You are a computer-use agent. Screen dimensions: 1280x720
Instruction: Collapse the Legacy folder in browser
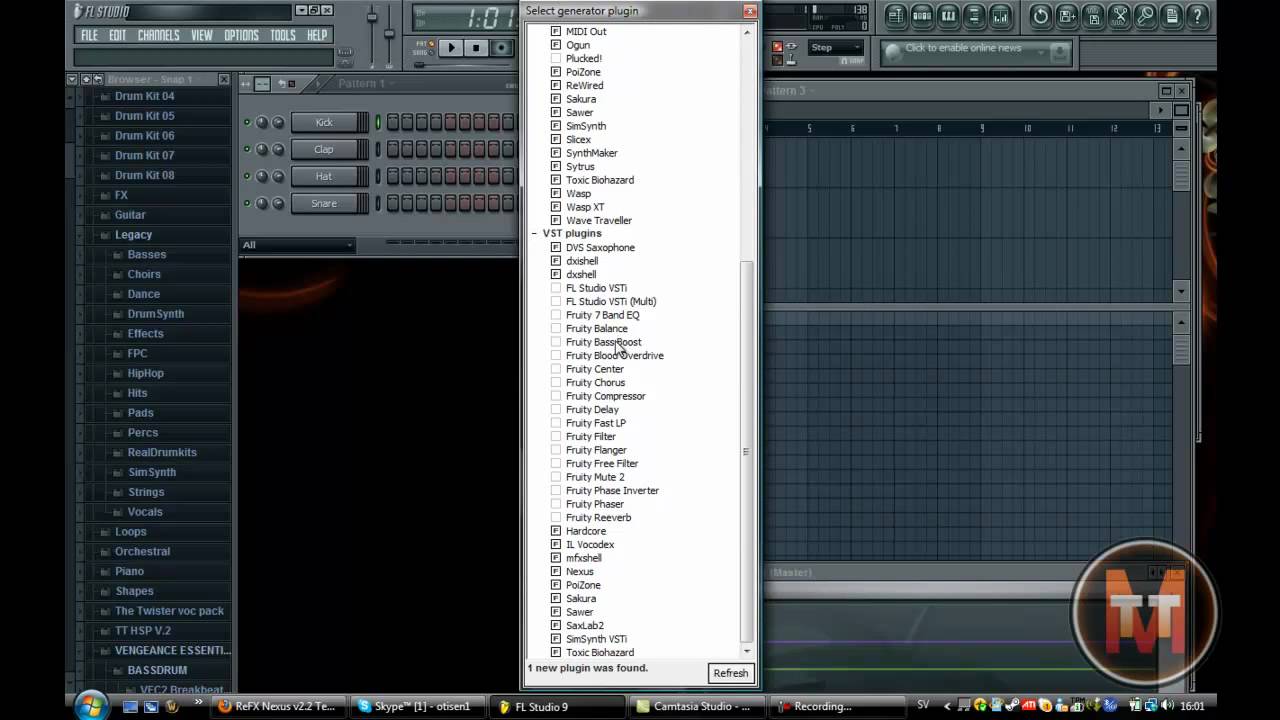(103, 235)
